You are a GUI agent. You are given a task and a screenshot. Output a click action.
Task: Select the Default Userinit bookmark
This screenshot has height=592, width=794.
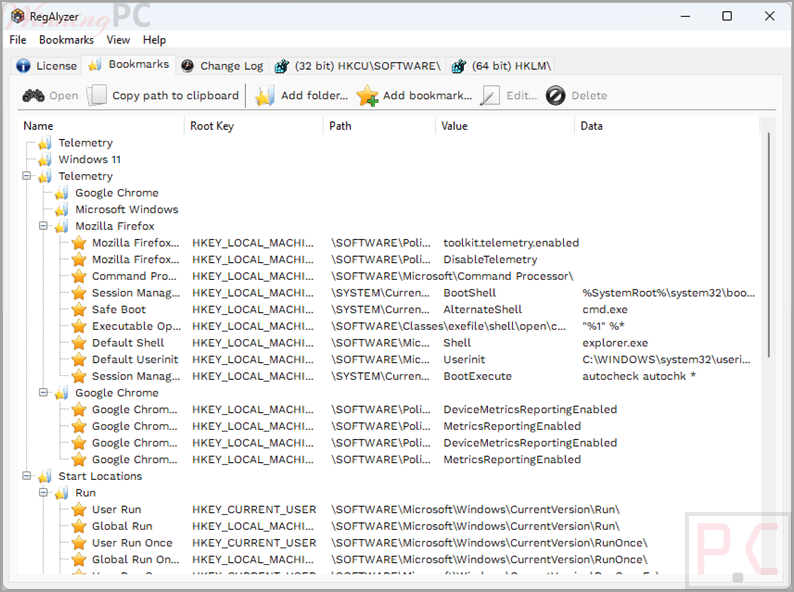click(135, 360)
